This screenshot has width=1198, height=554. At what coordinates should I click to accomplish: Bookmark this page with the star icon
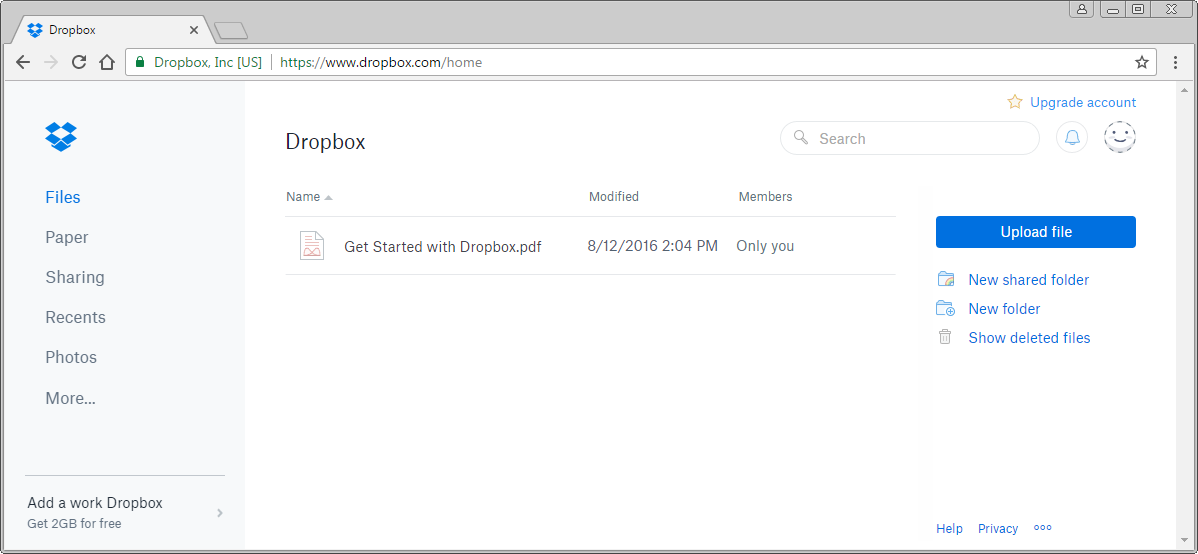(x=1141, y=63)
